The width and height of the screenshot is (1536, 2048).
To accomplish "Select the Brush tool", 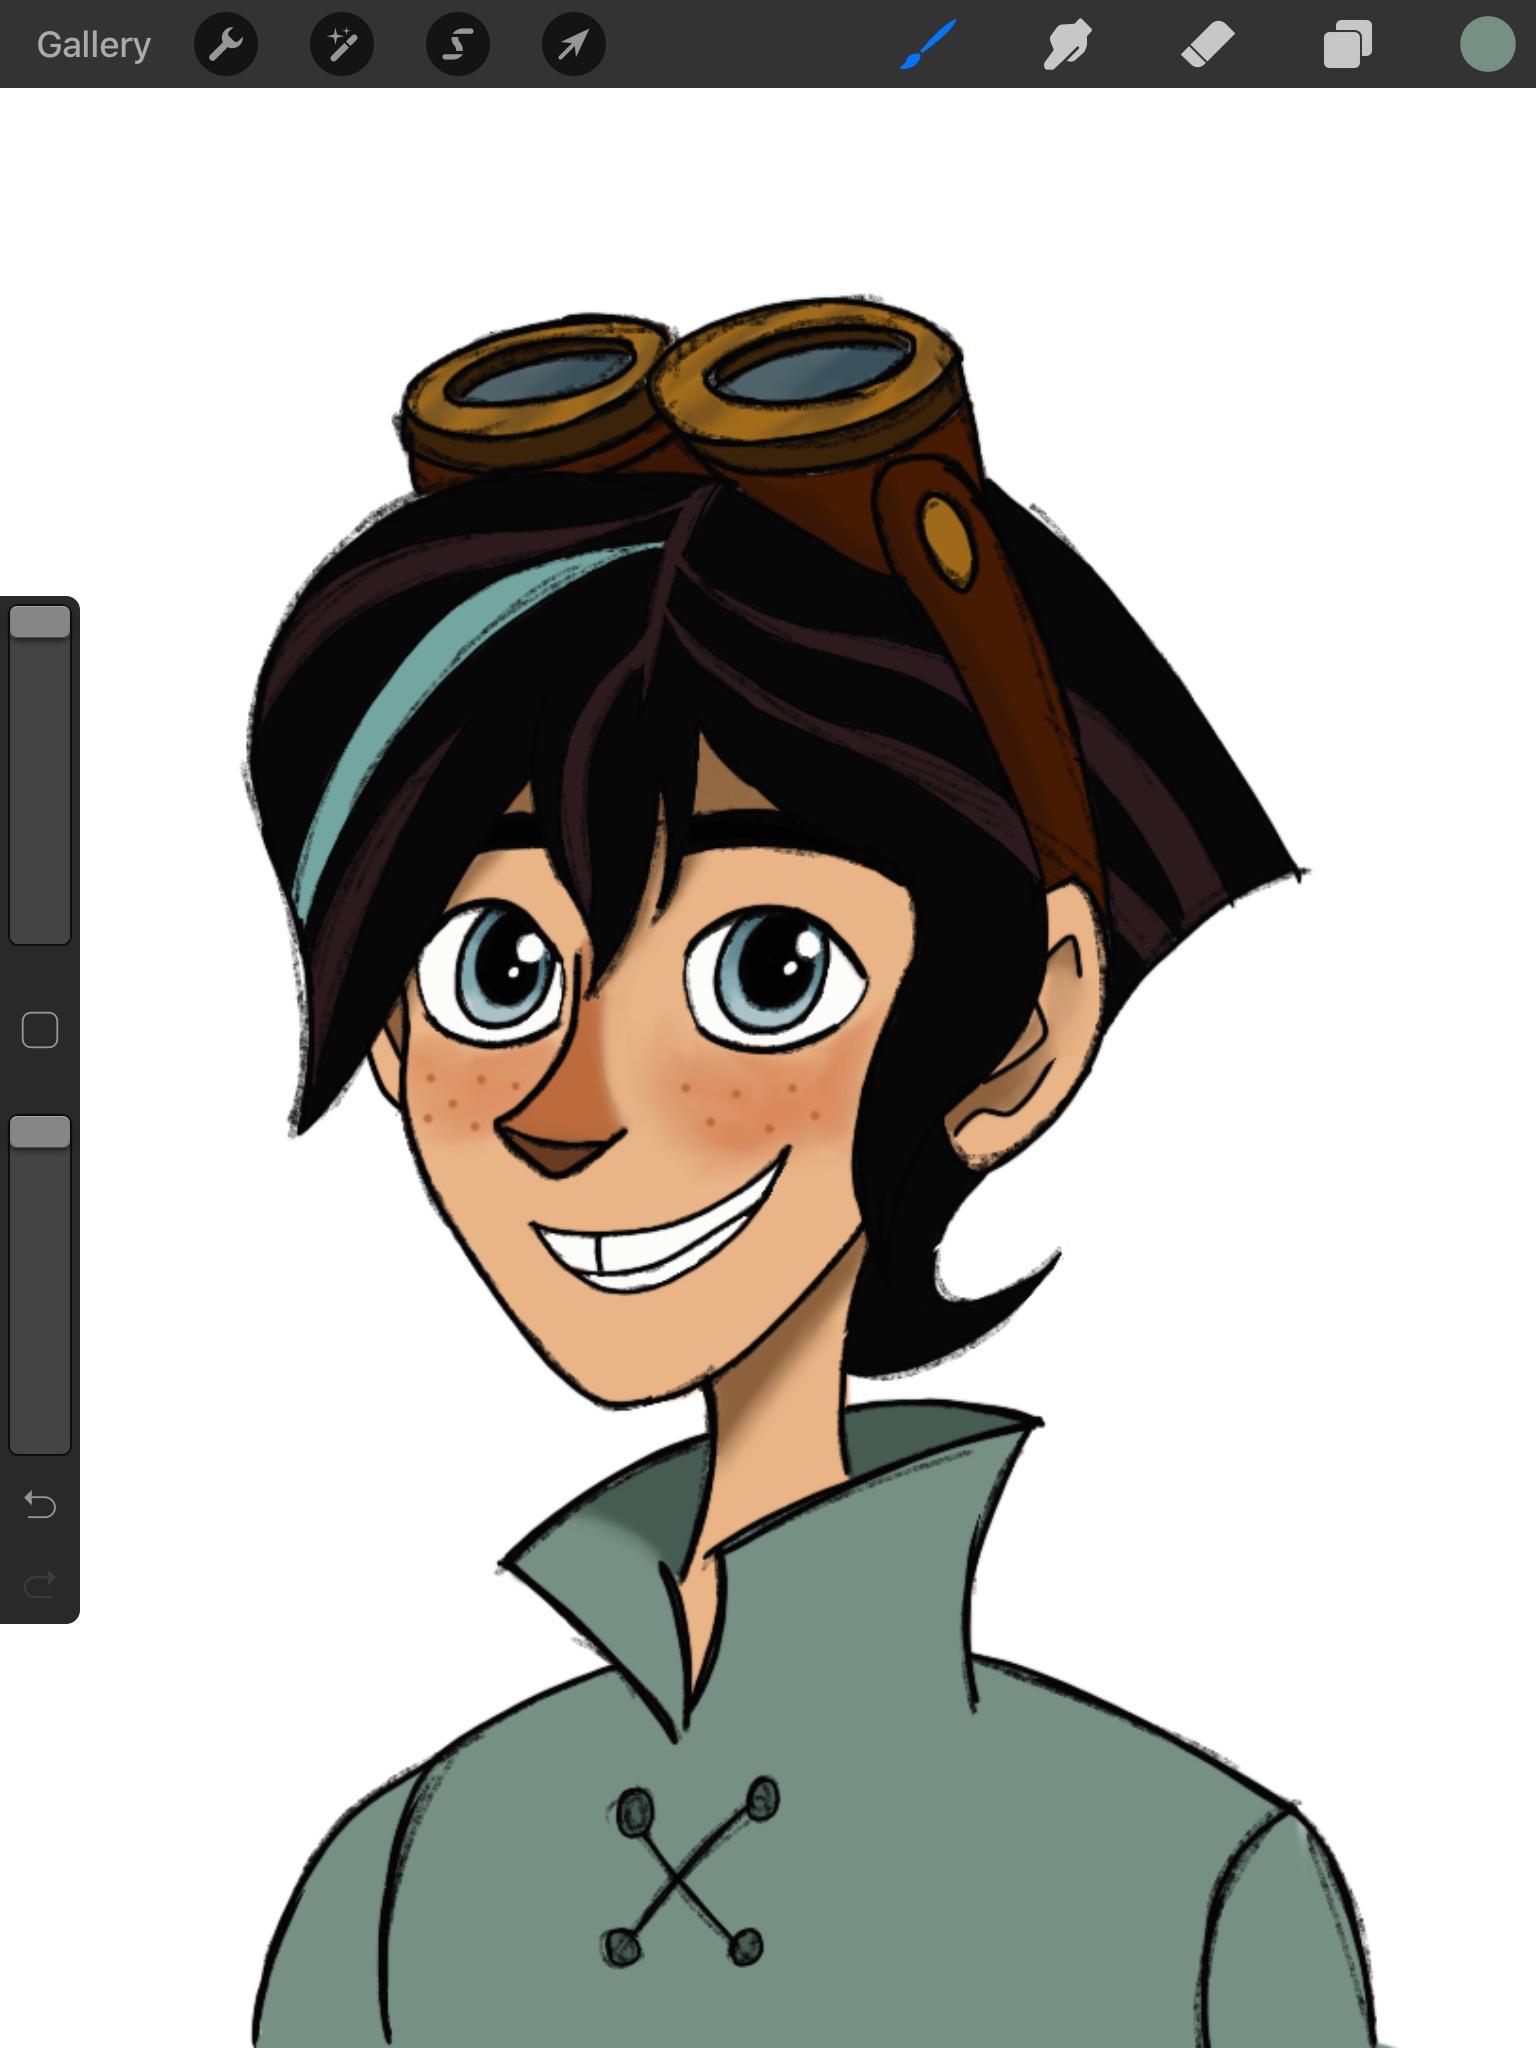I will 928,45.
